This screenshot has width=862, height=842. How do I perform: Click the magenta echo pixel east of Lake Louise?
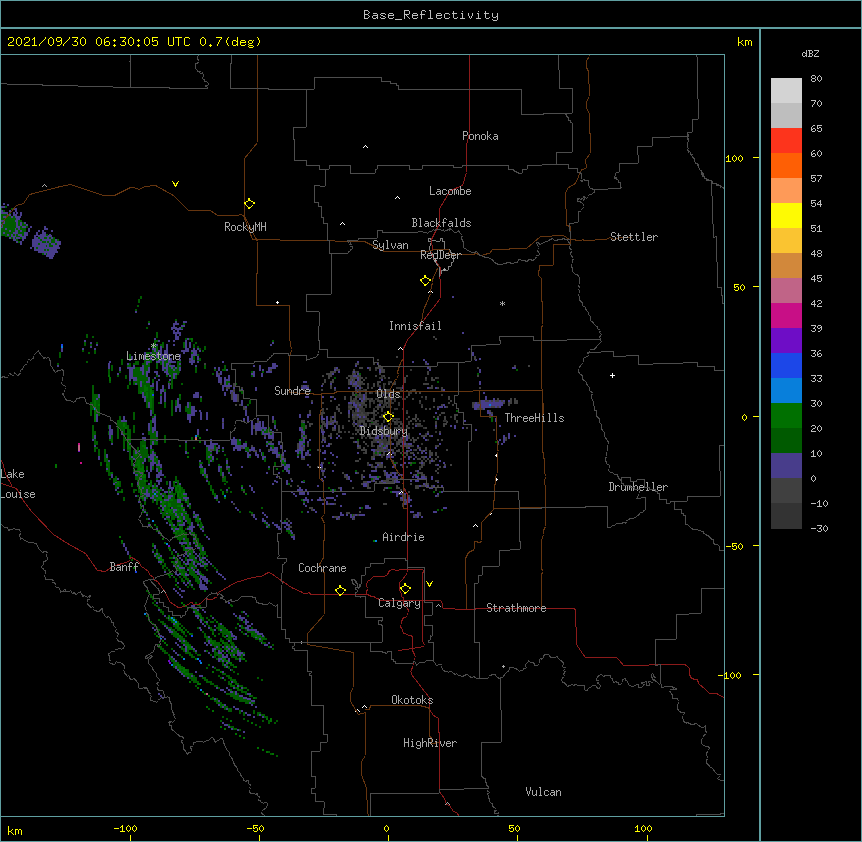tap(79, 447)
